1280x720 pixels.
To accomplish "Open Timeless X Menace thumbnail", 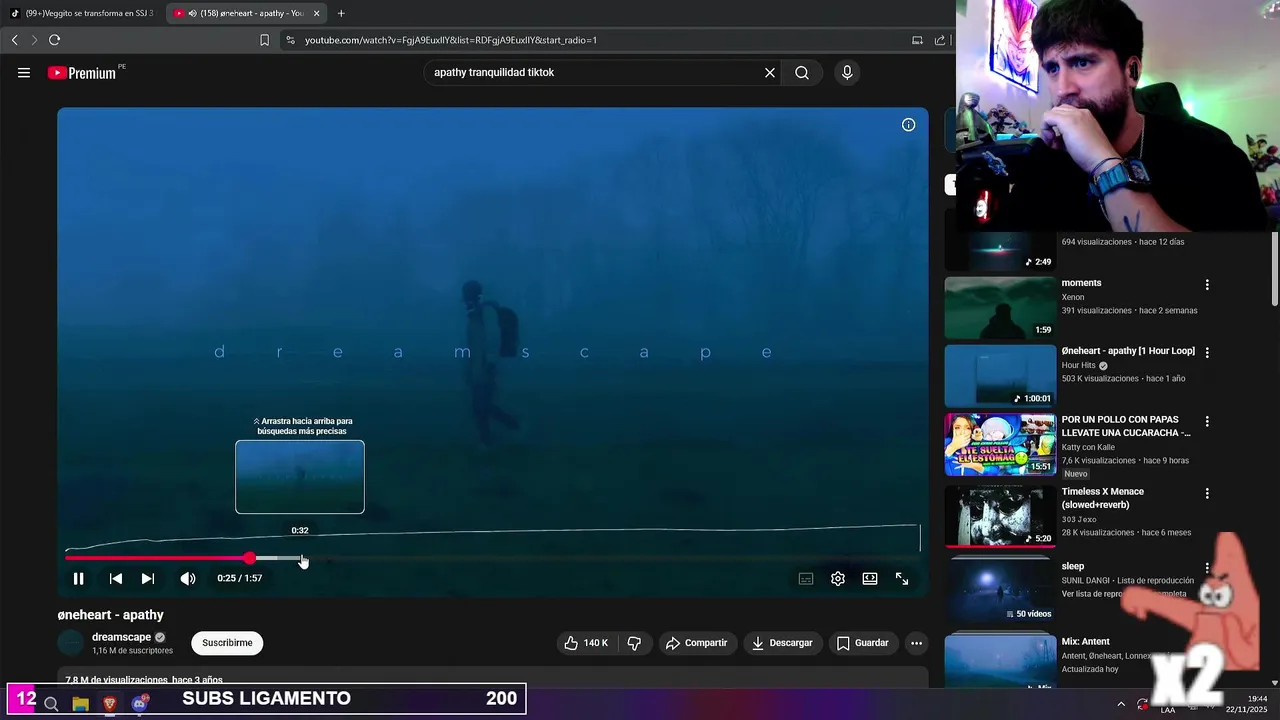I will coord(1000,516).
